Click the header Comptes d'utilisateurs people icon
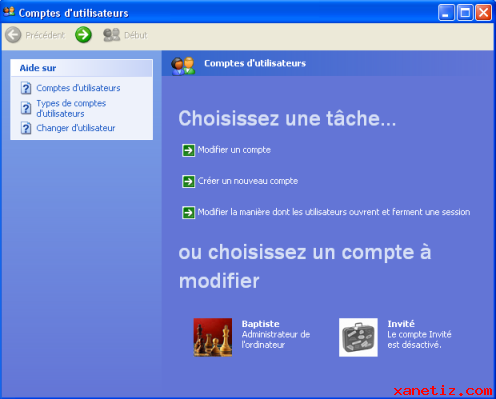This screenshot has width=496, height=399. (x=183, y=66)
